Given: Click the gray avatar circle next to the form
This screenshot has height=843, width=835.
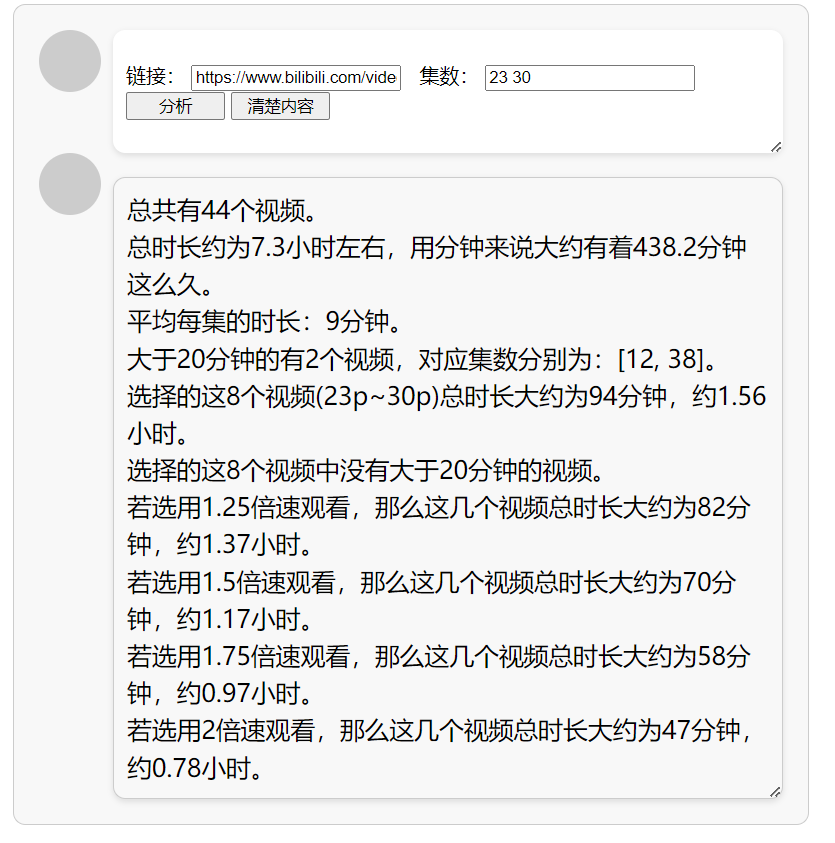Looking at the screenshot, I should coord(69,60).
